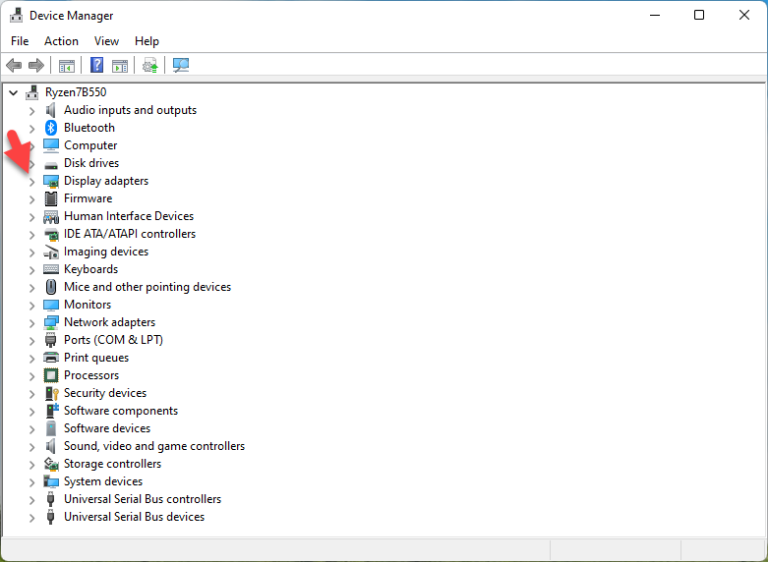Screen dimensions: 768x562
Task: Click the Audio inputs and outputs speaker icon
Action: [x=51, y=110]
